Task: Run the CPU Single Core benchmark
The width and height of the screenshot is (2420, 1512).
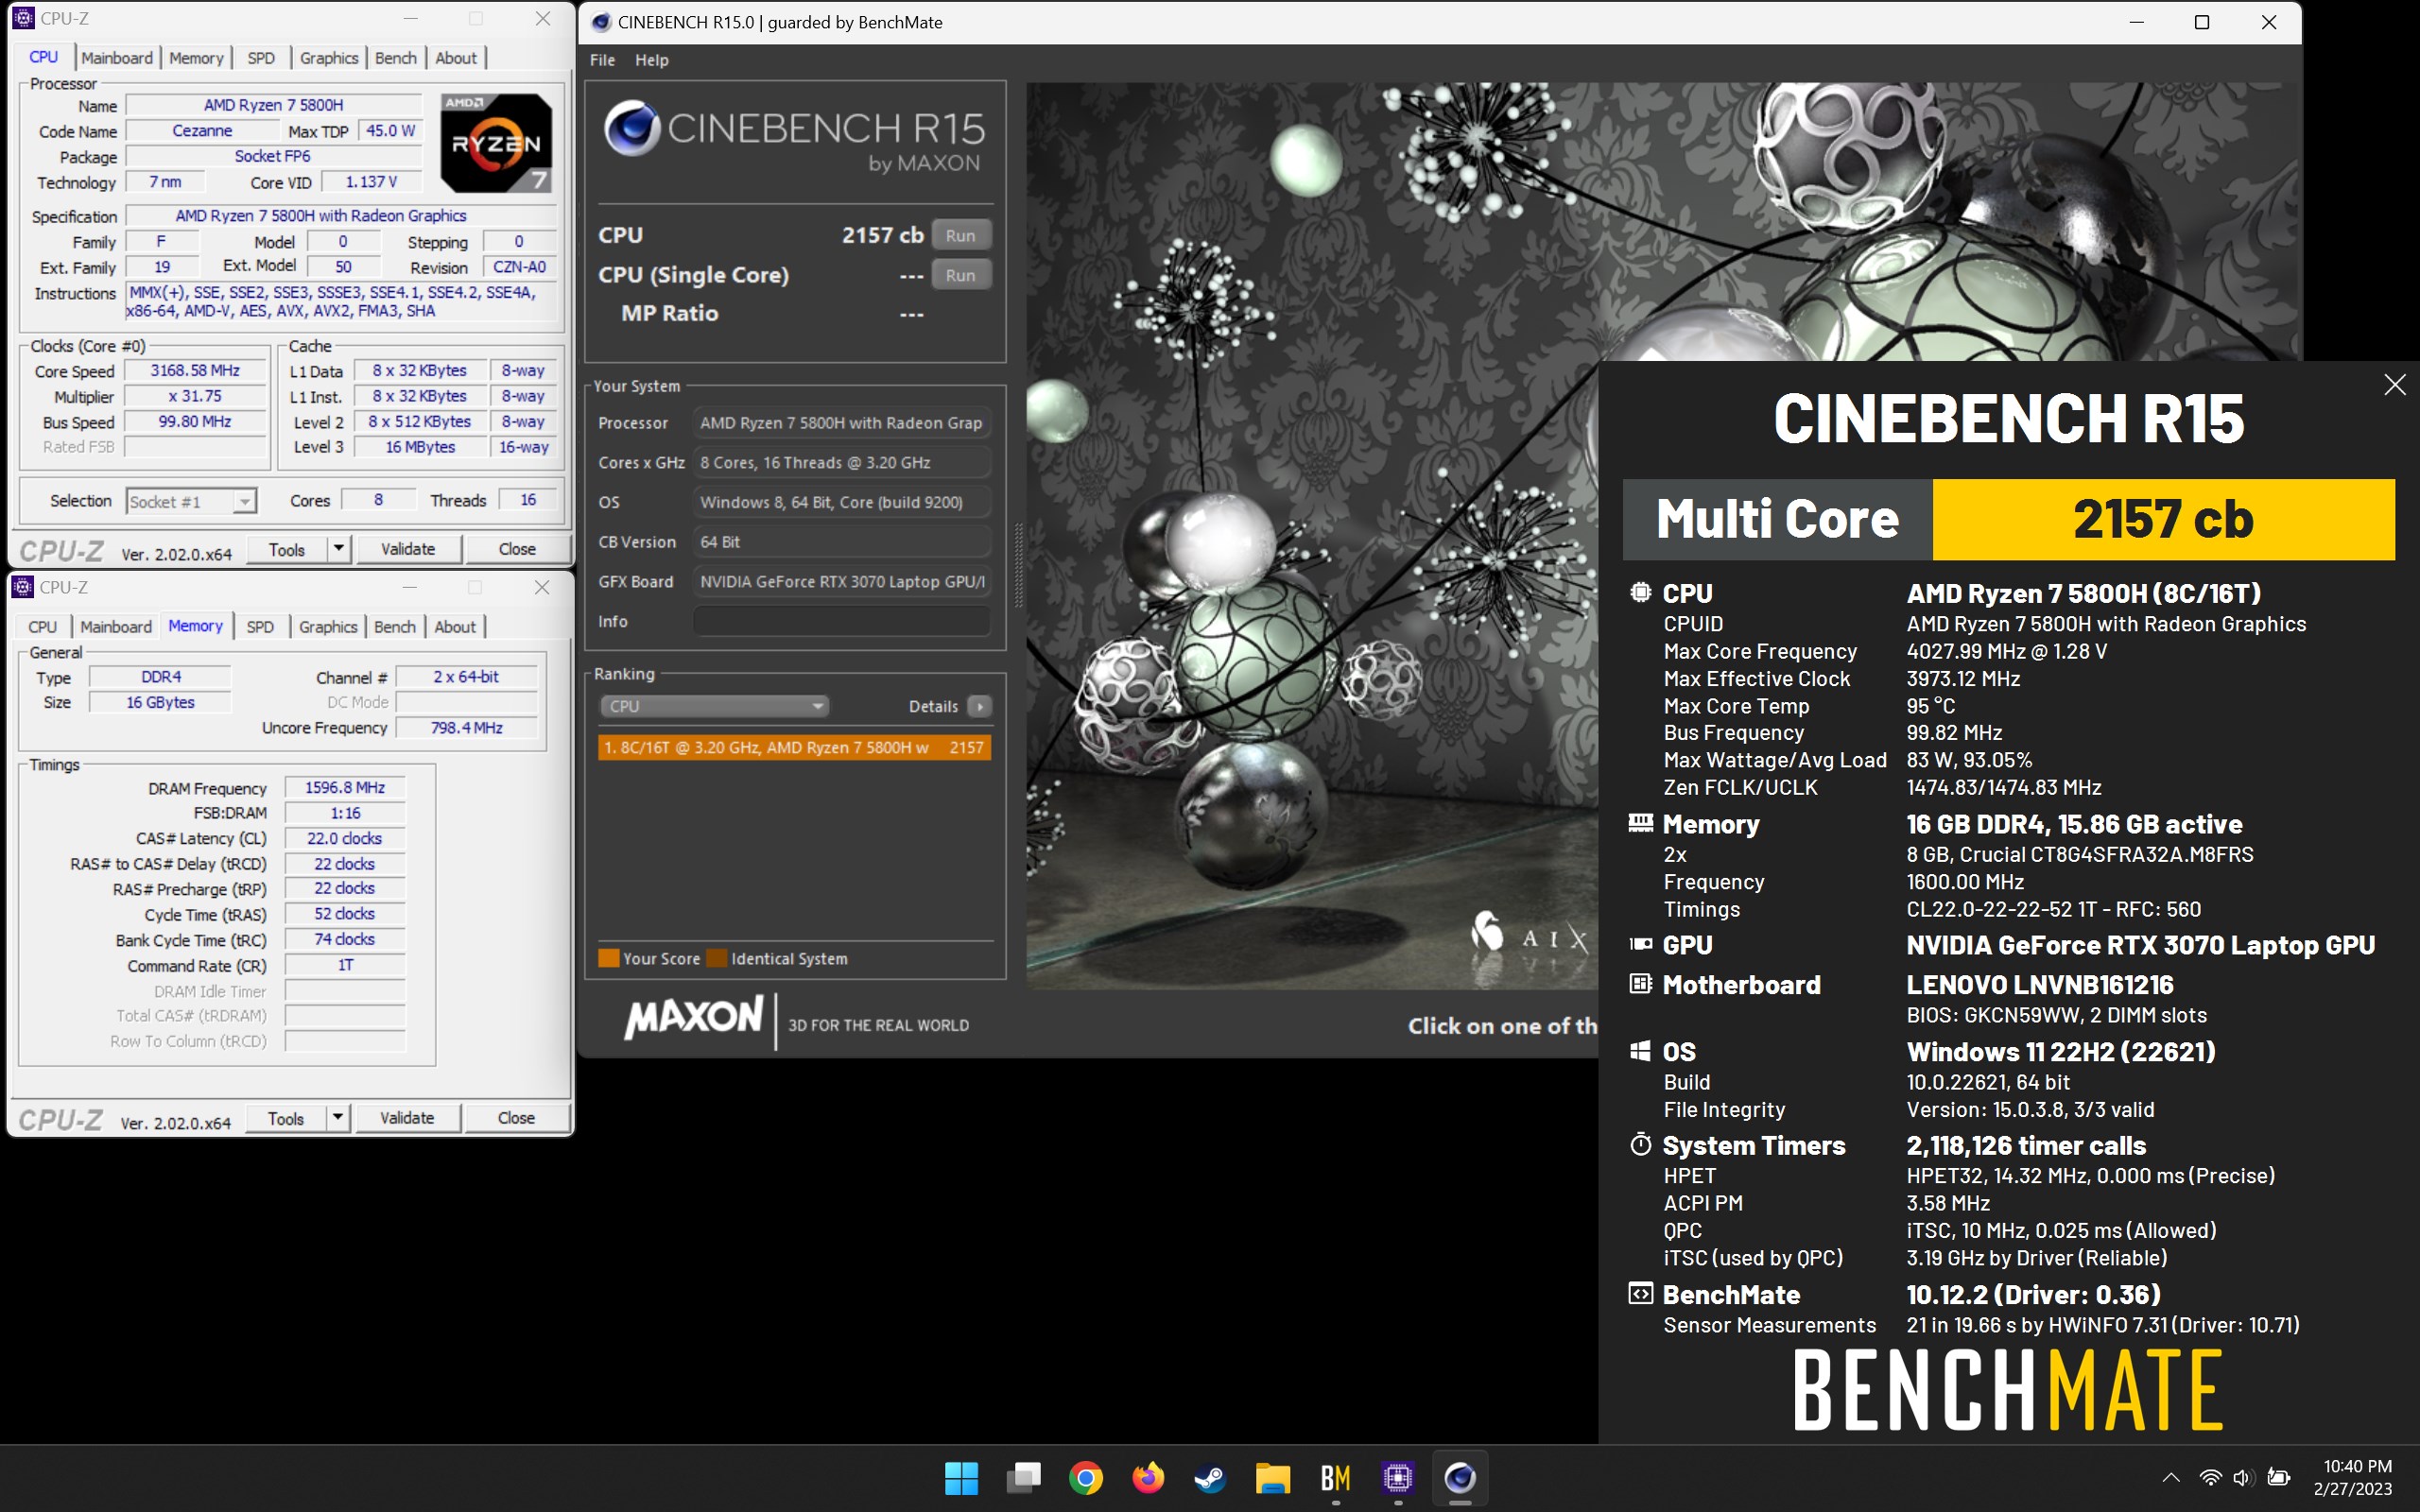Action: click(x=961, y=275)
